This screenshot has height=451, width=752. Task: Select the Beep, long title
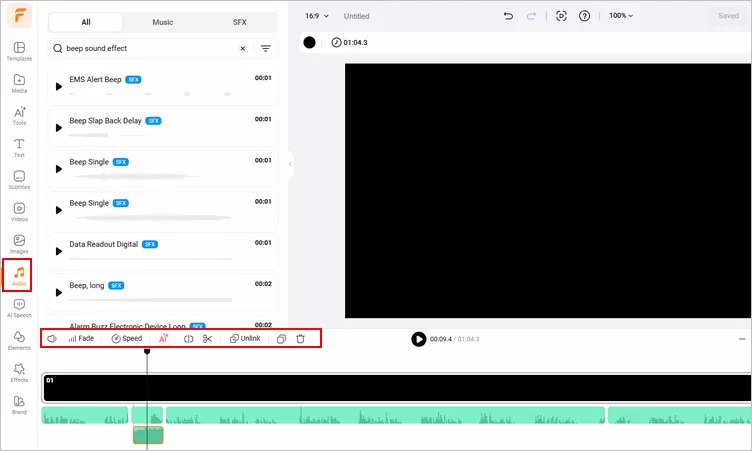87,285
